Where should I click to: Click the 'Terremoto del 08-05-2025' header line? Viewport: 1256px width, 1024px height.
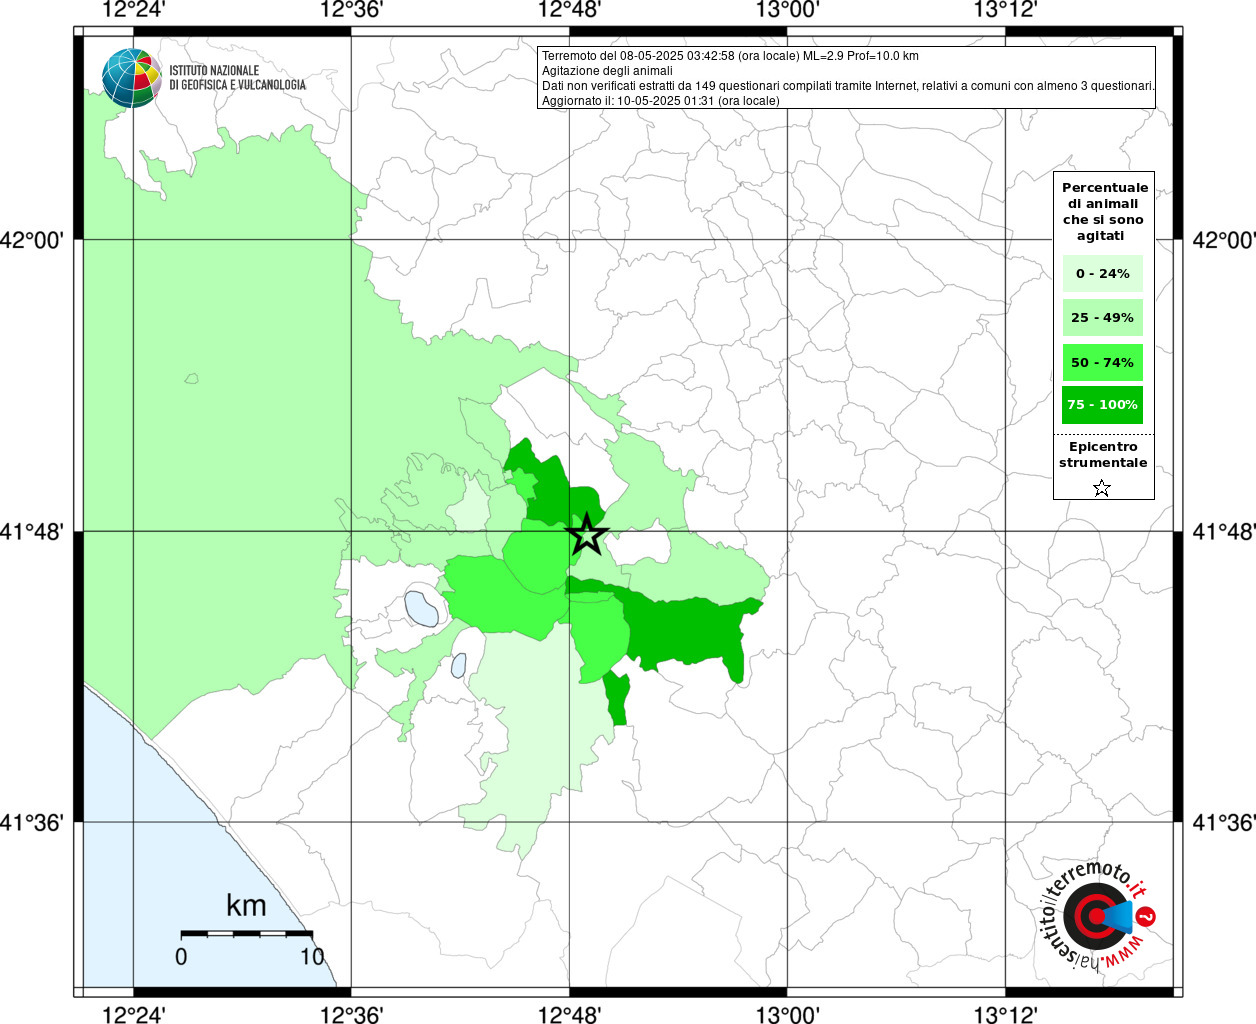point(730,56)
